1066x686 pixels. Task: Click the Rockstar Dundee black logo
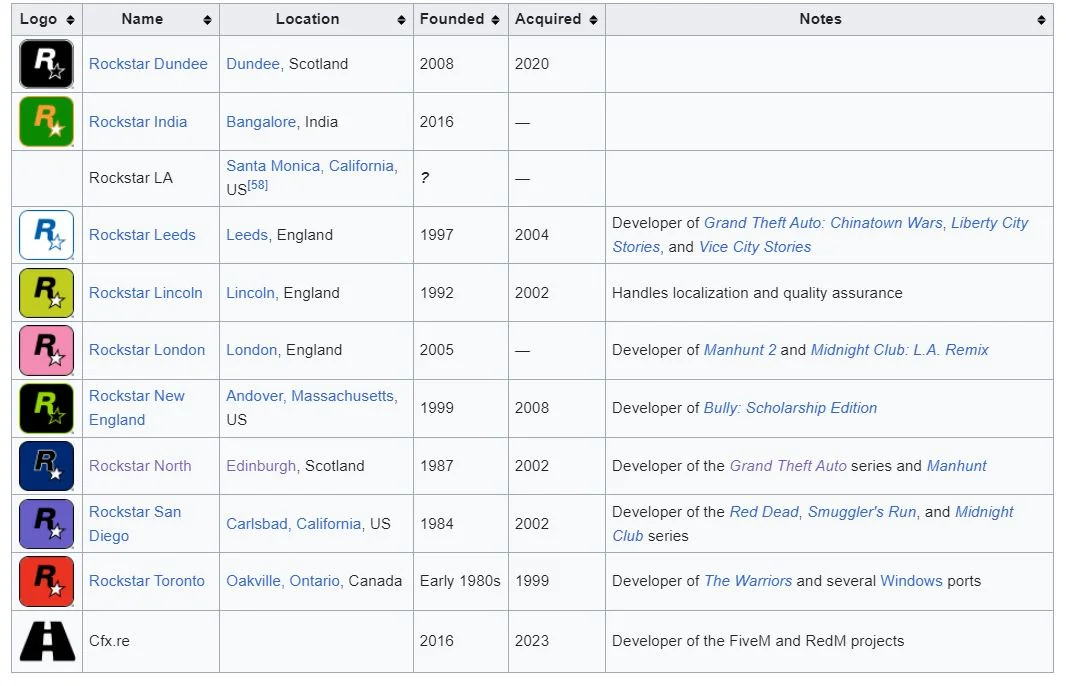coord(46,64)
